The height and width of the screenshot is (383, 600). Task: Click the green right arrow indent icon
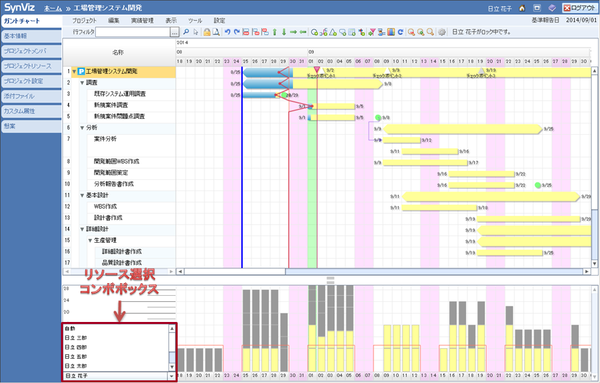click(x=293, y=32)
